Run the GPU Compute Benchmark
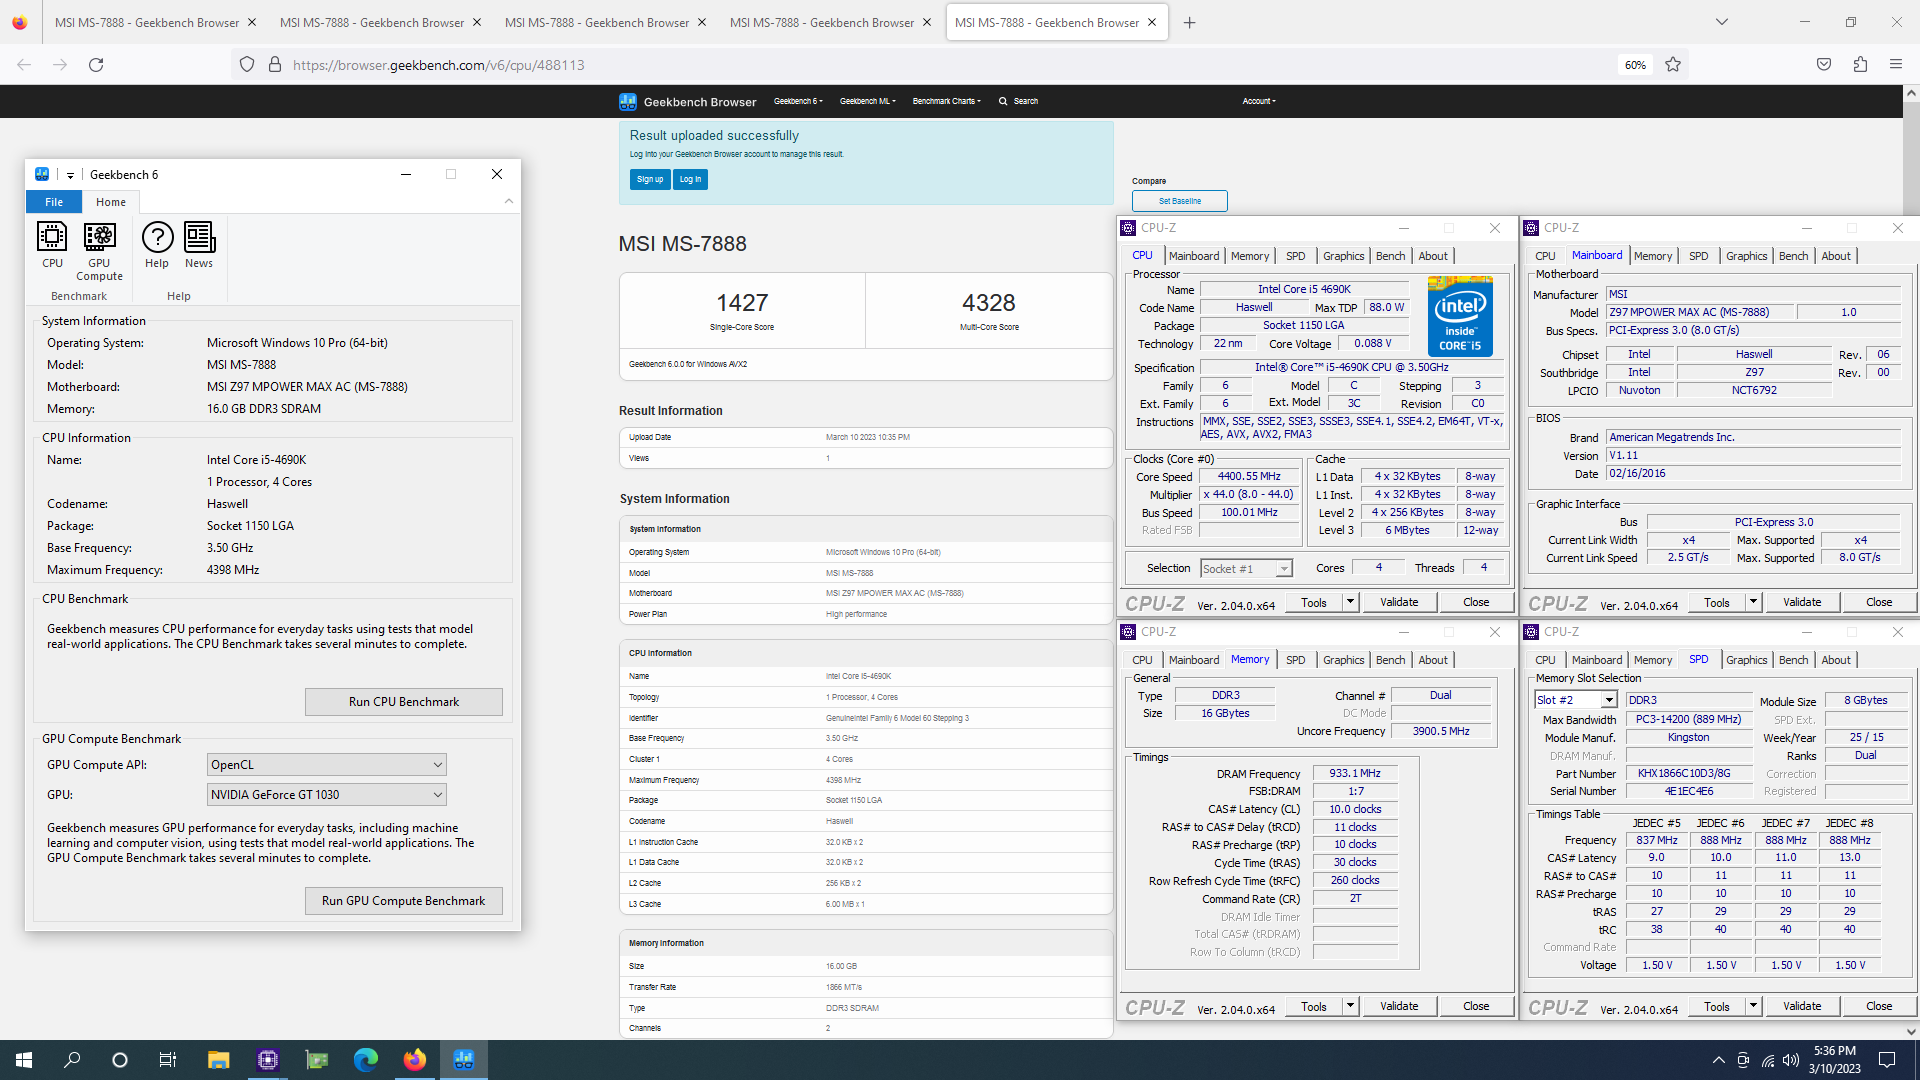The width and height of the screenshot is (1920, 1080). [x=404, y=901]
